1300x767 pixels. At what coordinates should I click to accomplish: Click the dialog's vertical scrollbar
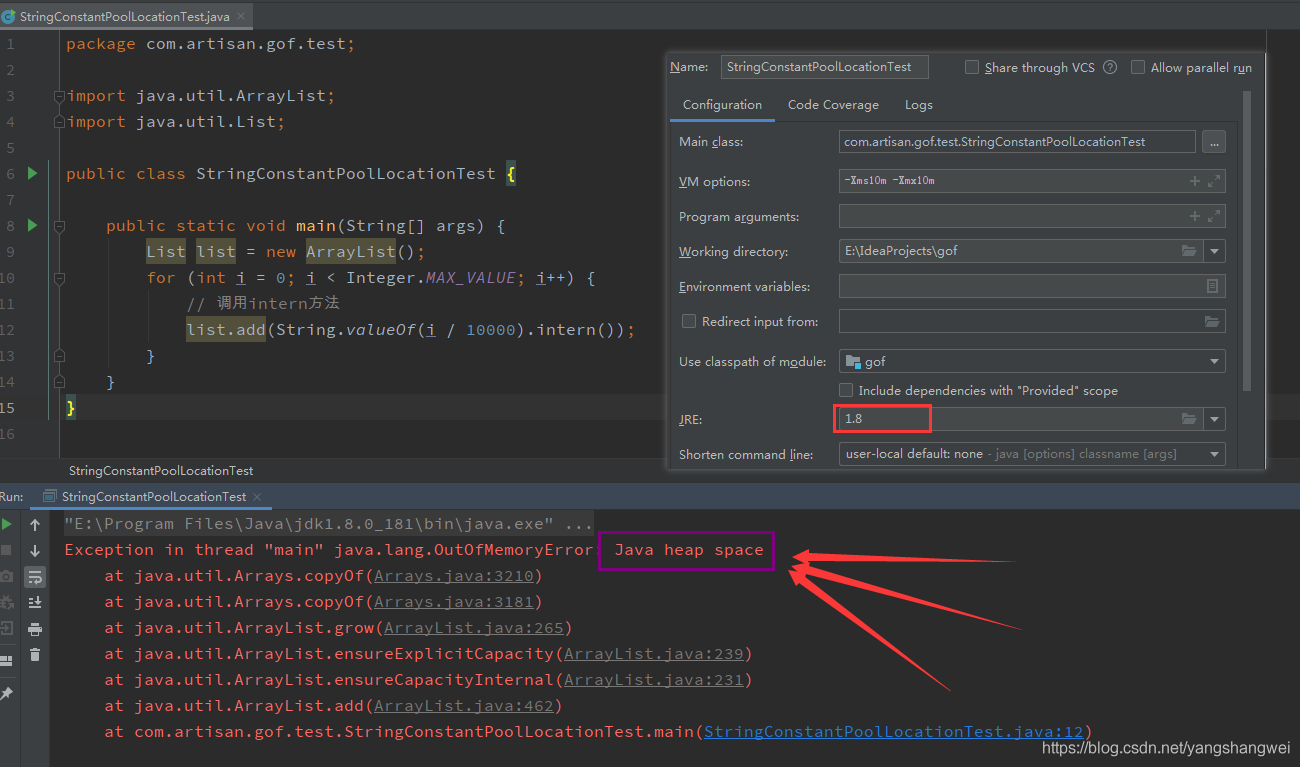[1246, 240]
